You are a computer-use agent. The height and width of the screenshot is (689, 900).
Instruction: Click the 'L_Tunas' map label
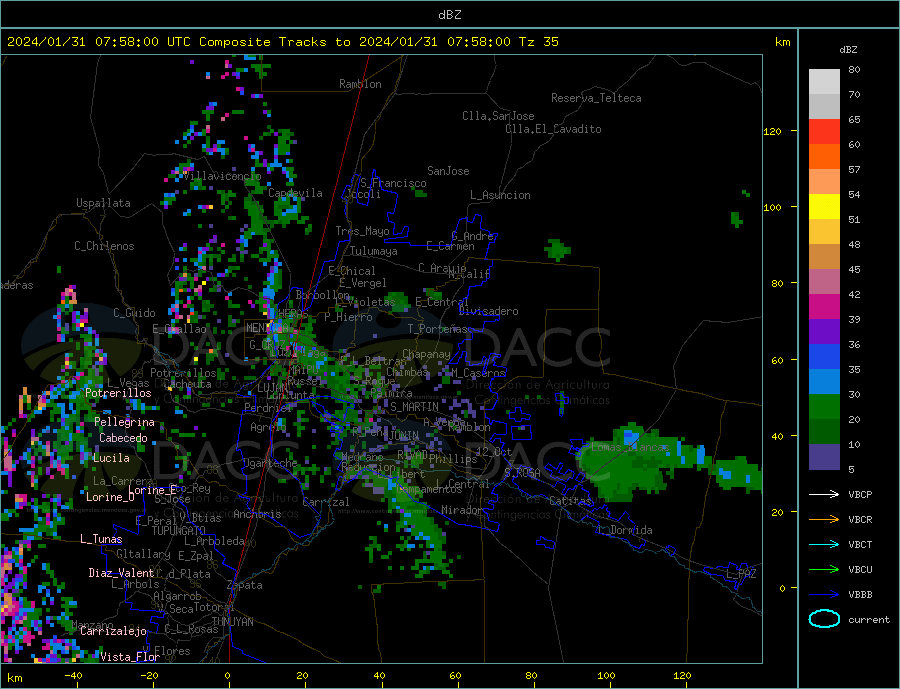[101, 539]
